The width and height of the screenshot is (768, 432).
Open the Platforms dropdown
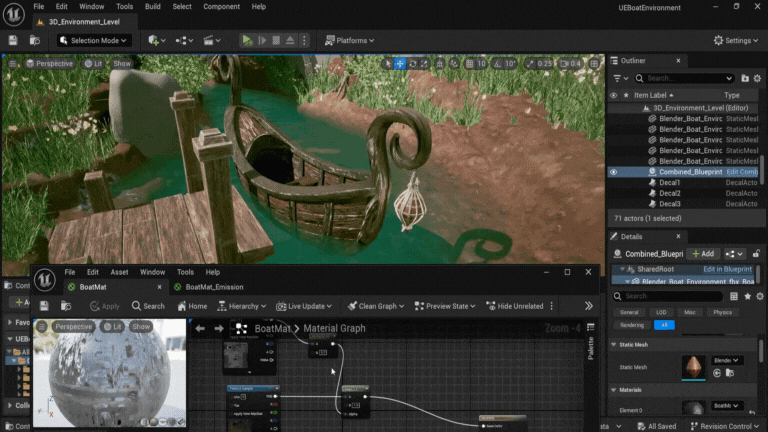click(x=350, y=40)
